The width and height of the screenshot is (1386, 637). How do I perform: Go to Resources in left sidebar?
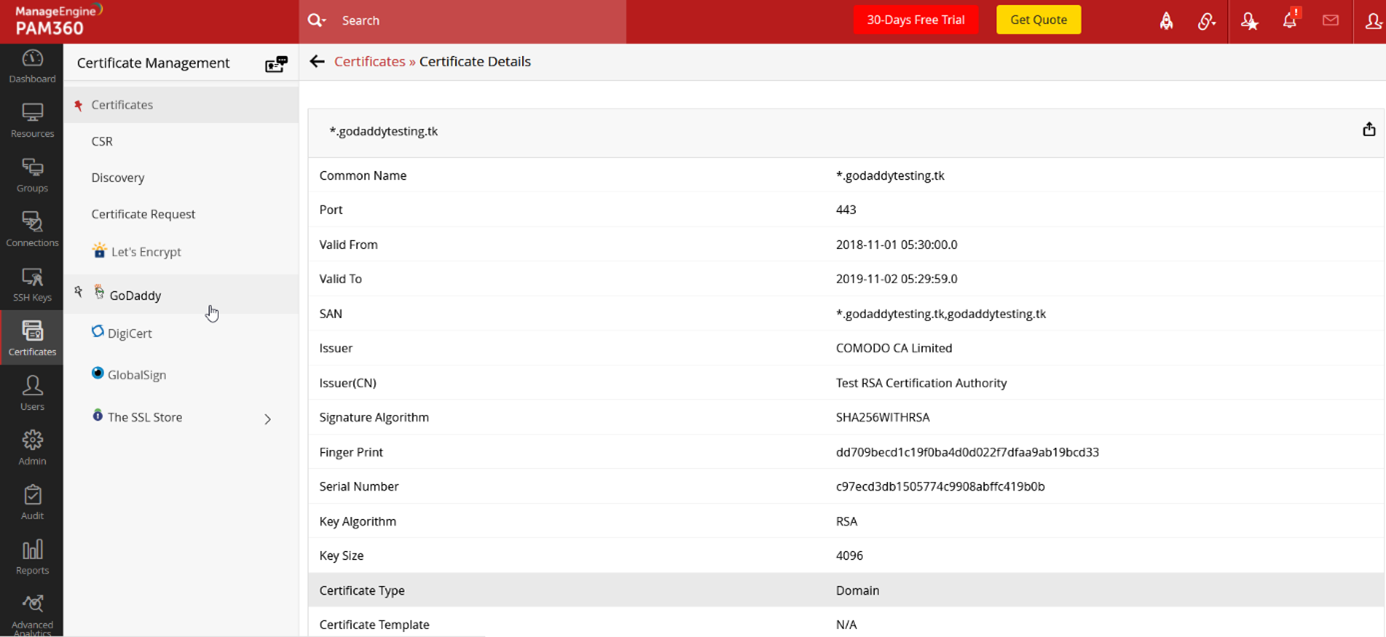[x=32, y=120]
